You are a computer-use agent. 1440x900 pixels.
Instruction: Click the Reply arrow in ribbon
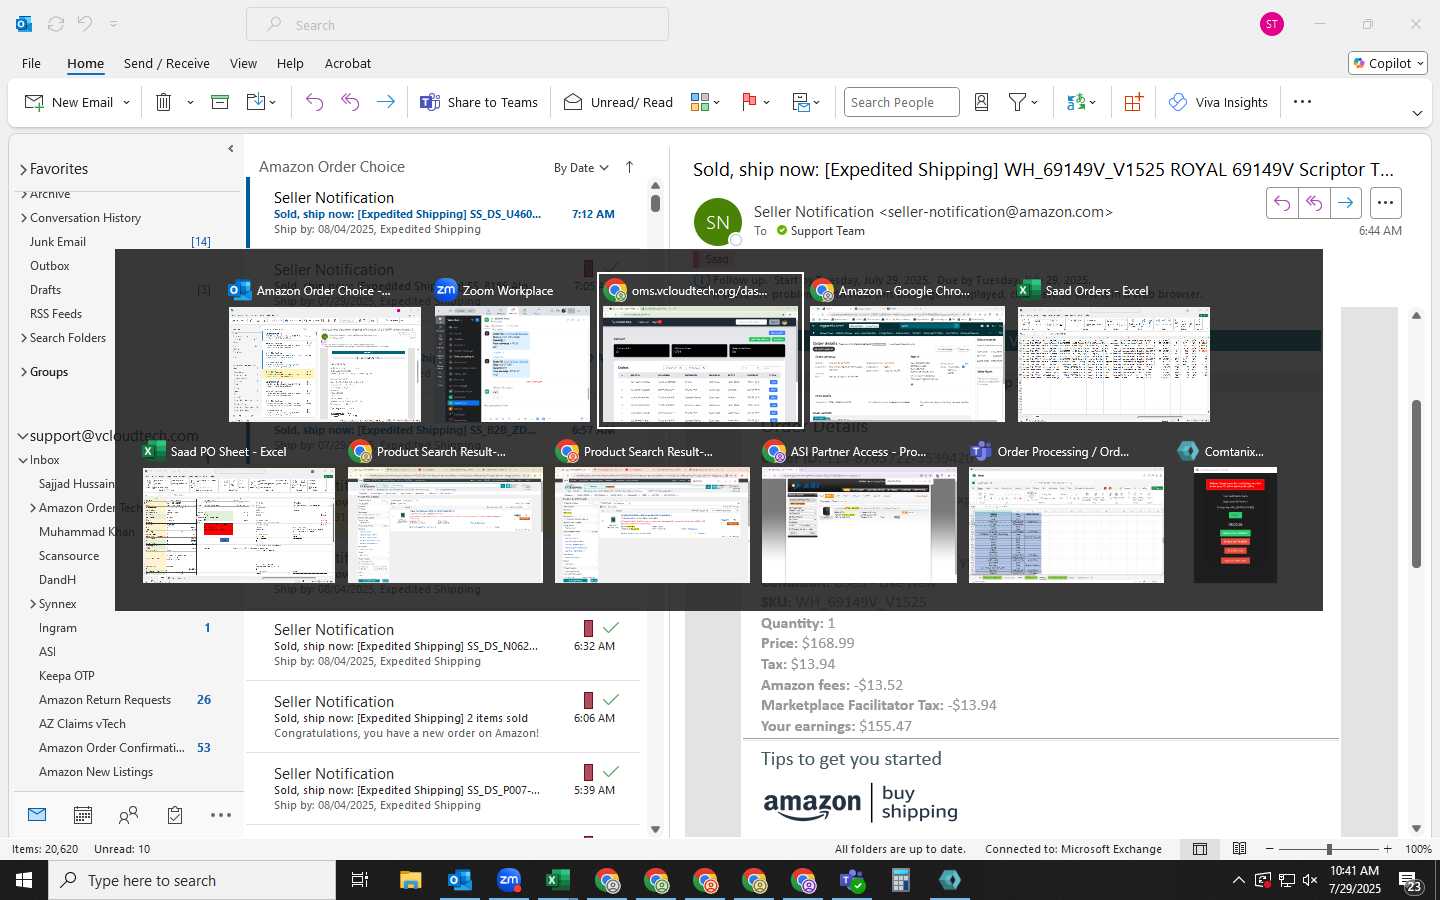[x=314, y=102]
